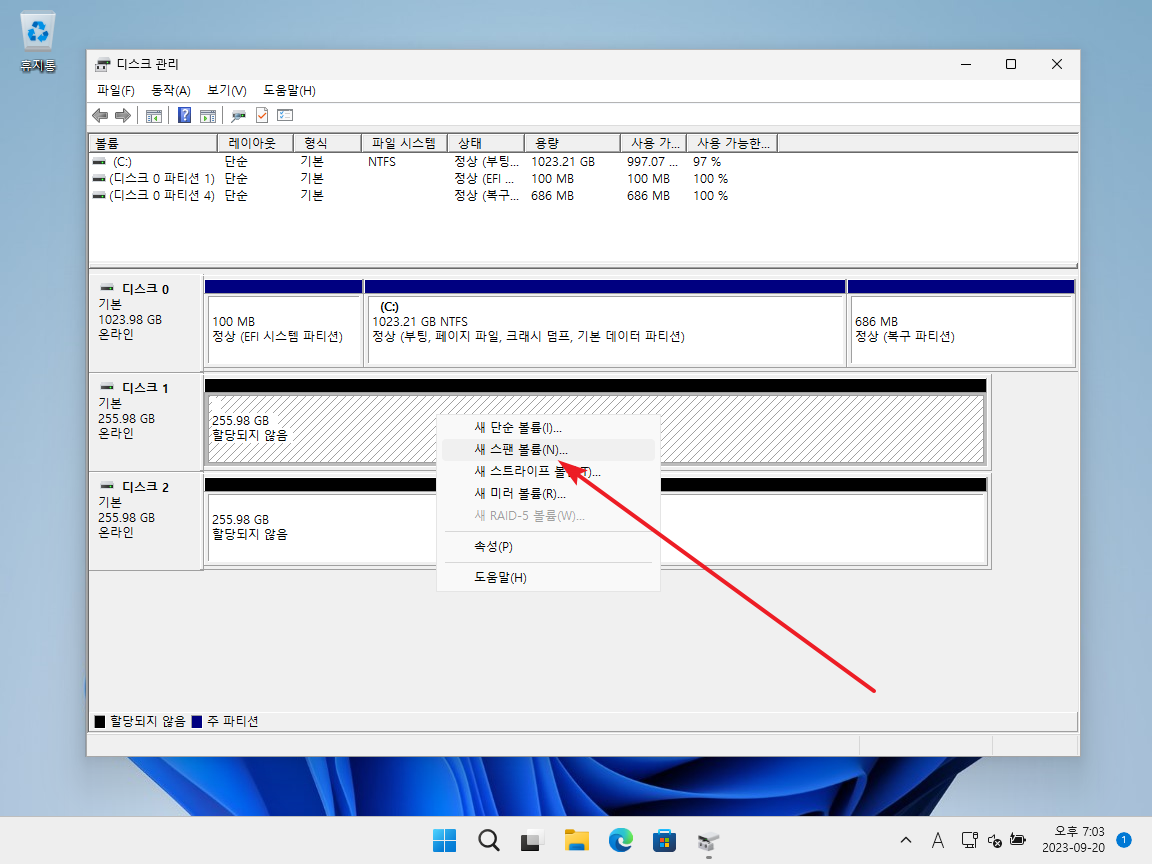
Task: Click the drive icon of 디스크 0 파티션 4
Action: [x=99, y=195]
